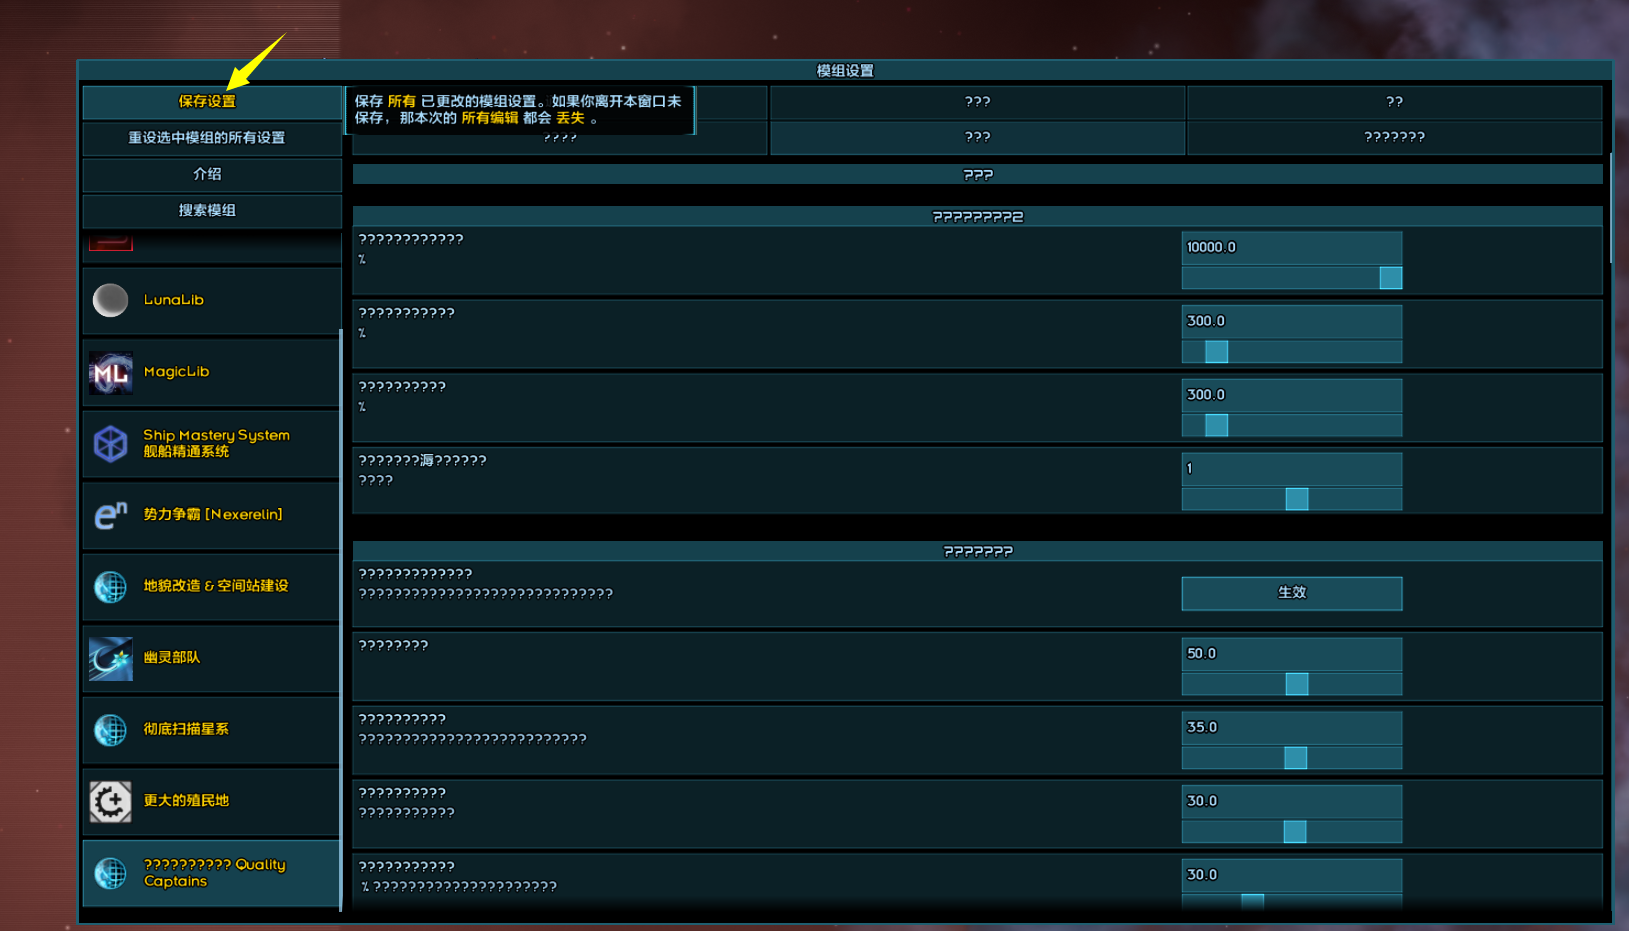Image resolution: width=1629 pixels, height=931 pixels.
Task: Open the 介绍 introduction entry
Action: point(208,174)
